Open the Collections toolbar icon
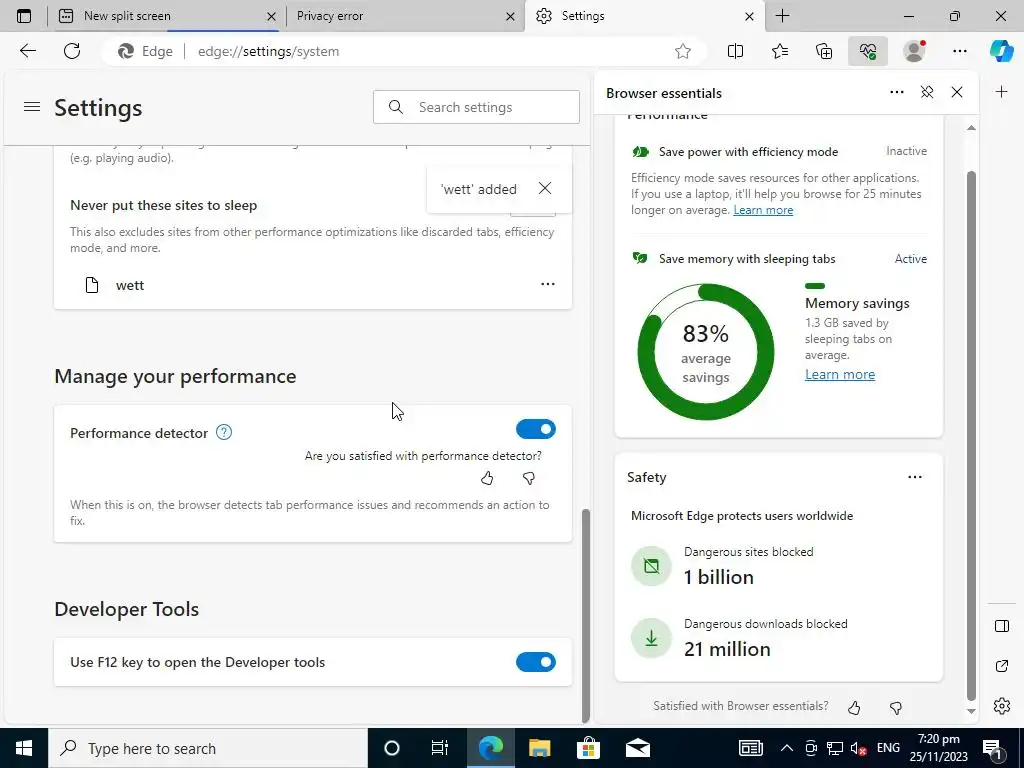 pyautogui.click(x=824, y=51)
